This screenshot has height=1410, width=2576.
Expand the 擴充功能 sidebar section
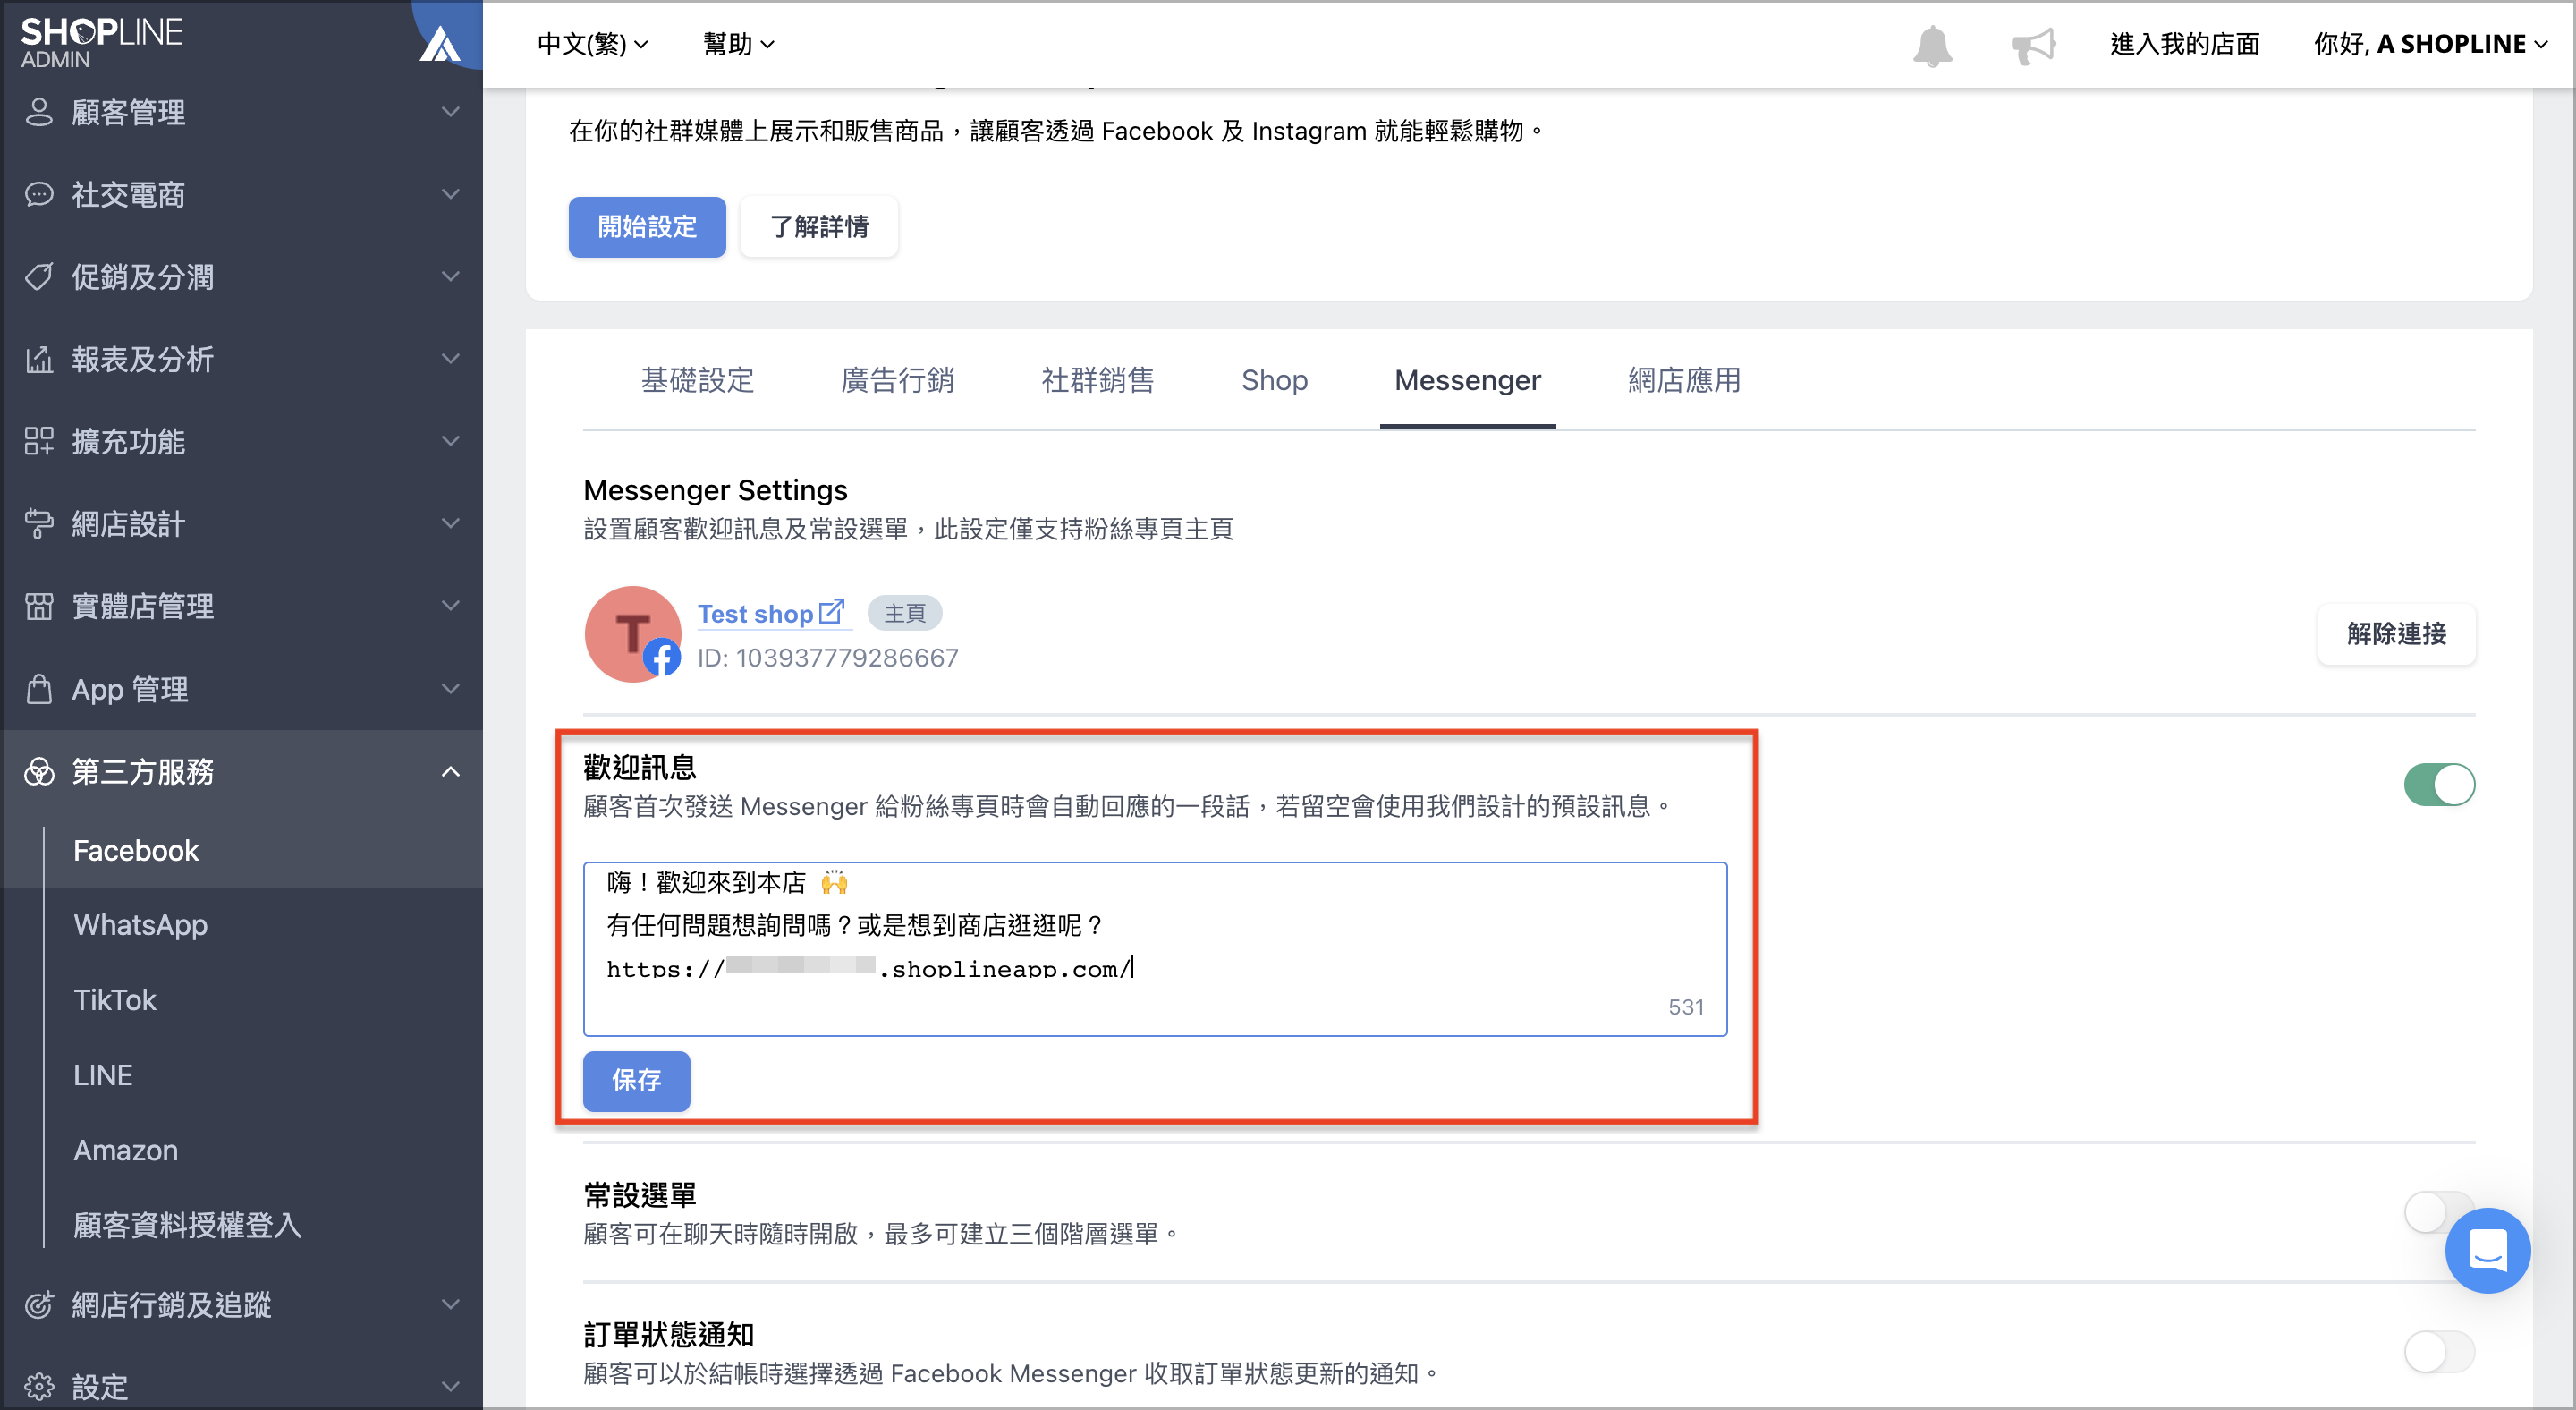click(242, 441)
